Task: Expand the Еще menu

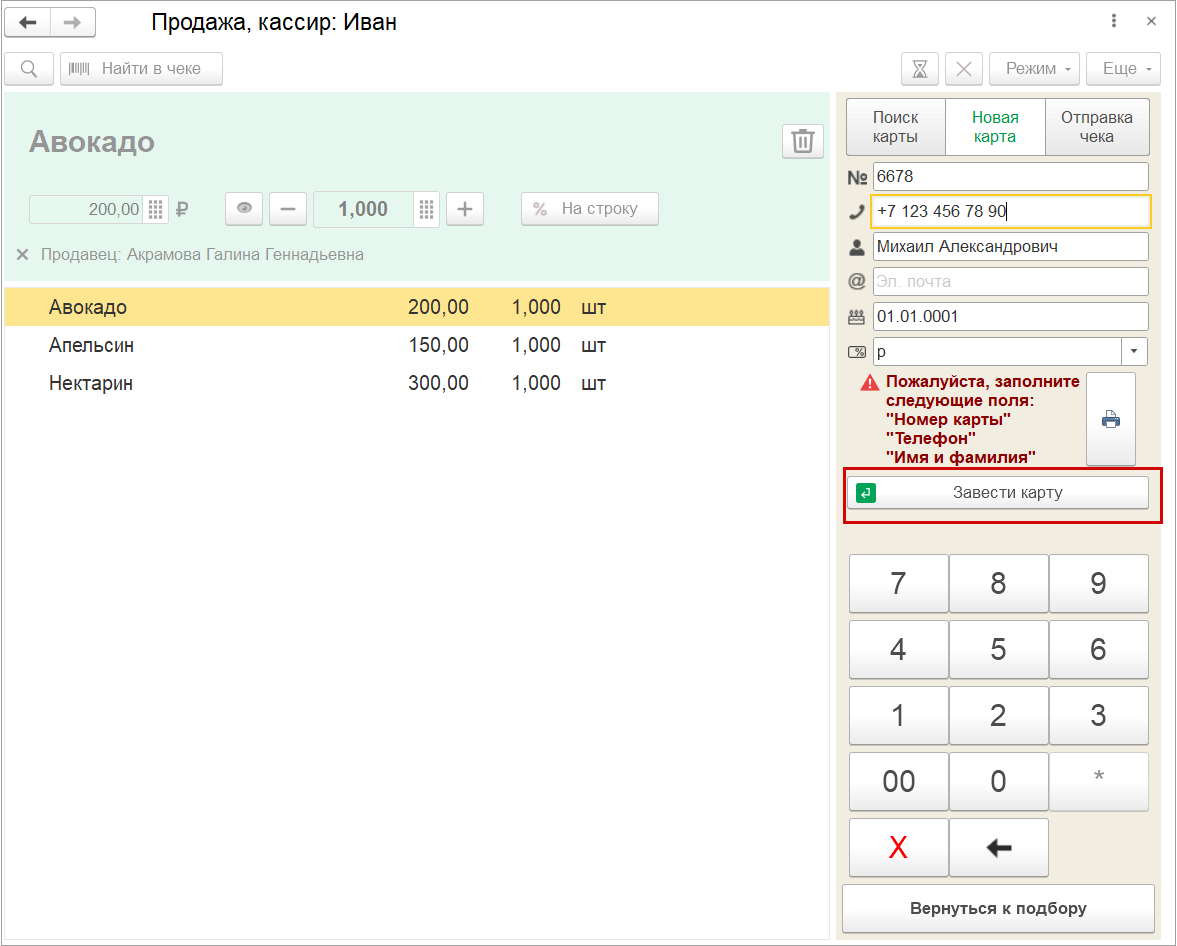Action: [1123, 69]
